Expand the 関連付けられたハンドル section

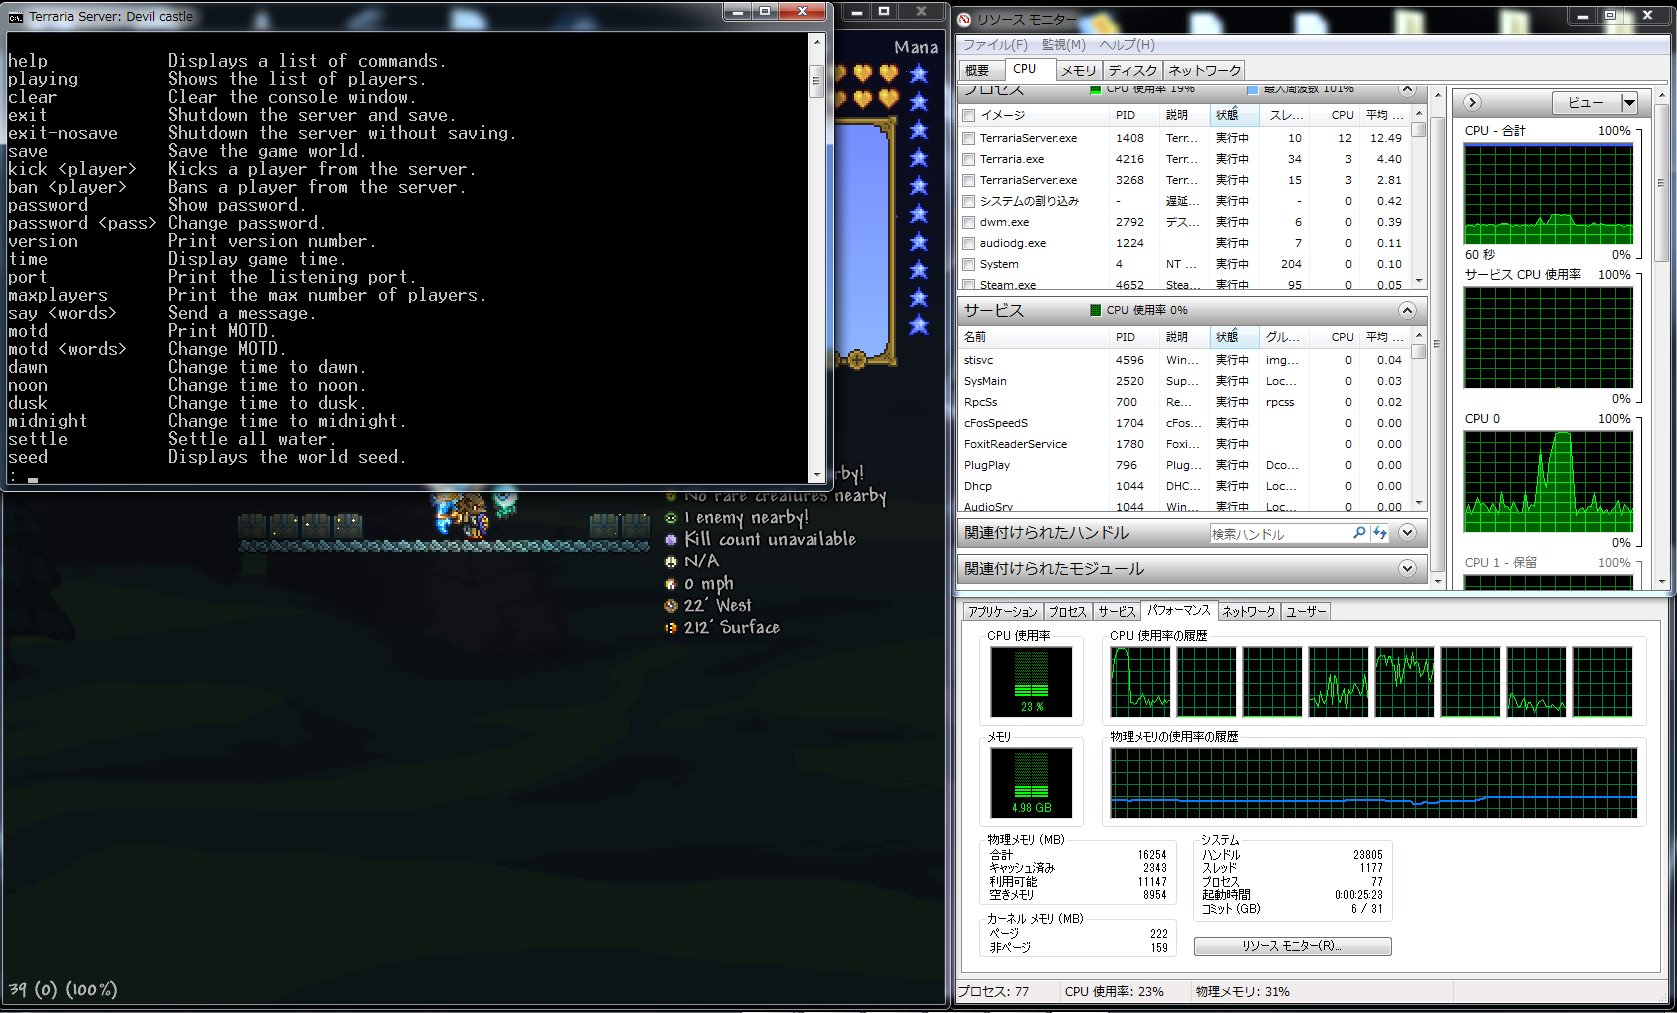point(1407,533)
